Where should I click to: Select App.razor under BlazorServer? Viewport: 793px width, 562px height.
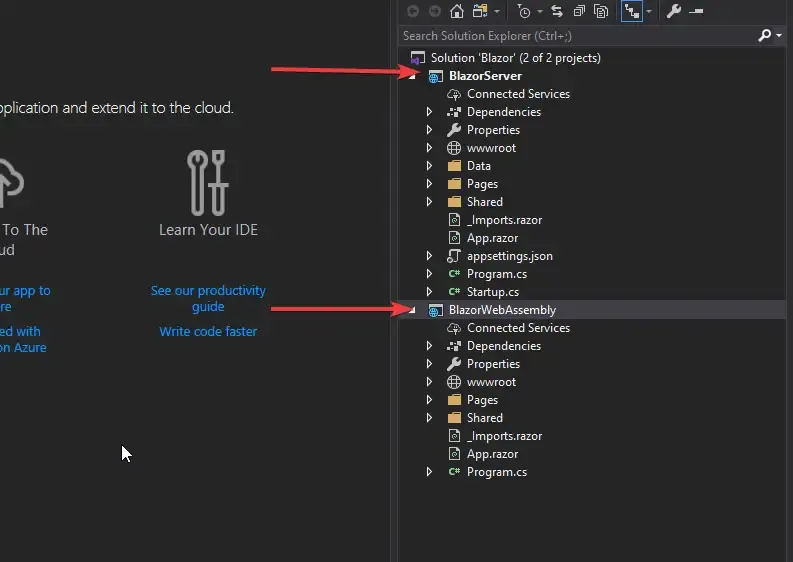[x=492, y=238]
